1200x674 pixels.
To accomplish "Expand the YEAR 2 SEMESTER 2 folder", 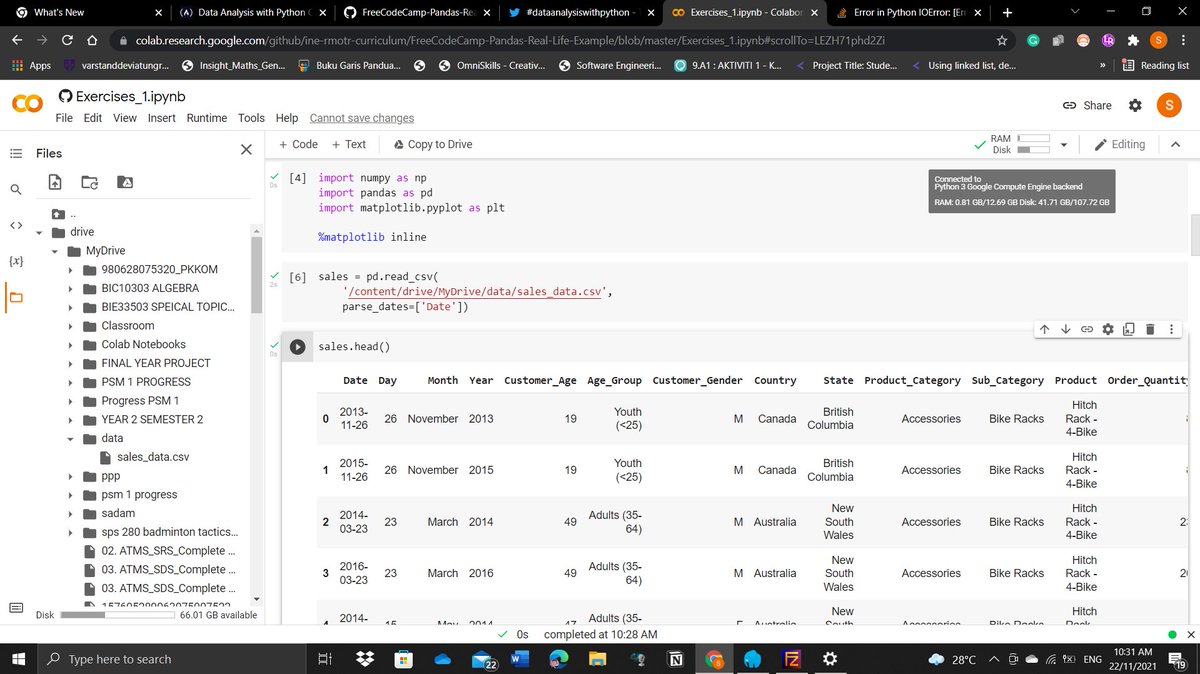I will pyautogui.click(x=72, y=419).
